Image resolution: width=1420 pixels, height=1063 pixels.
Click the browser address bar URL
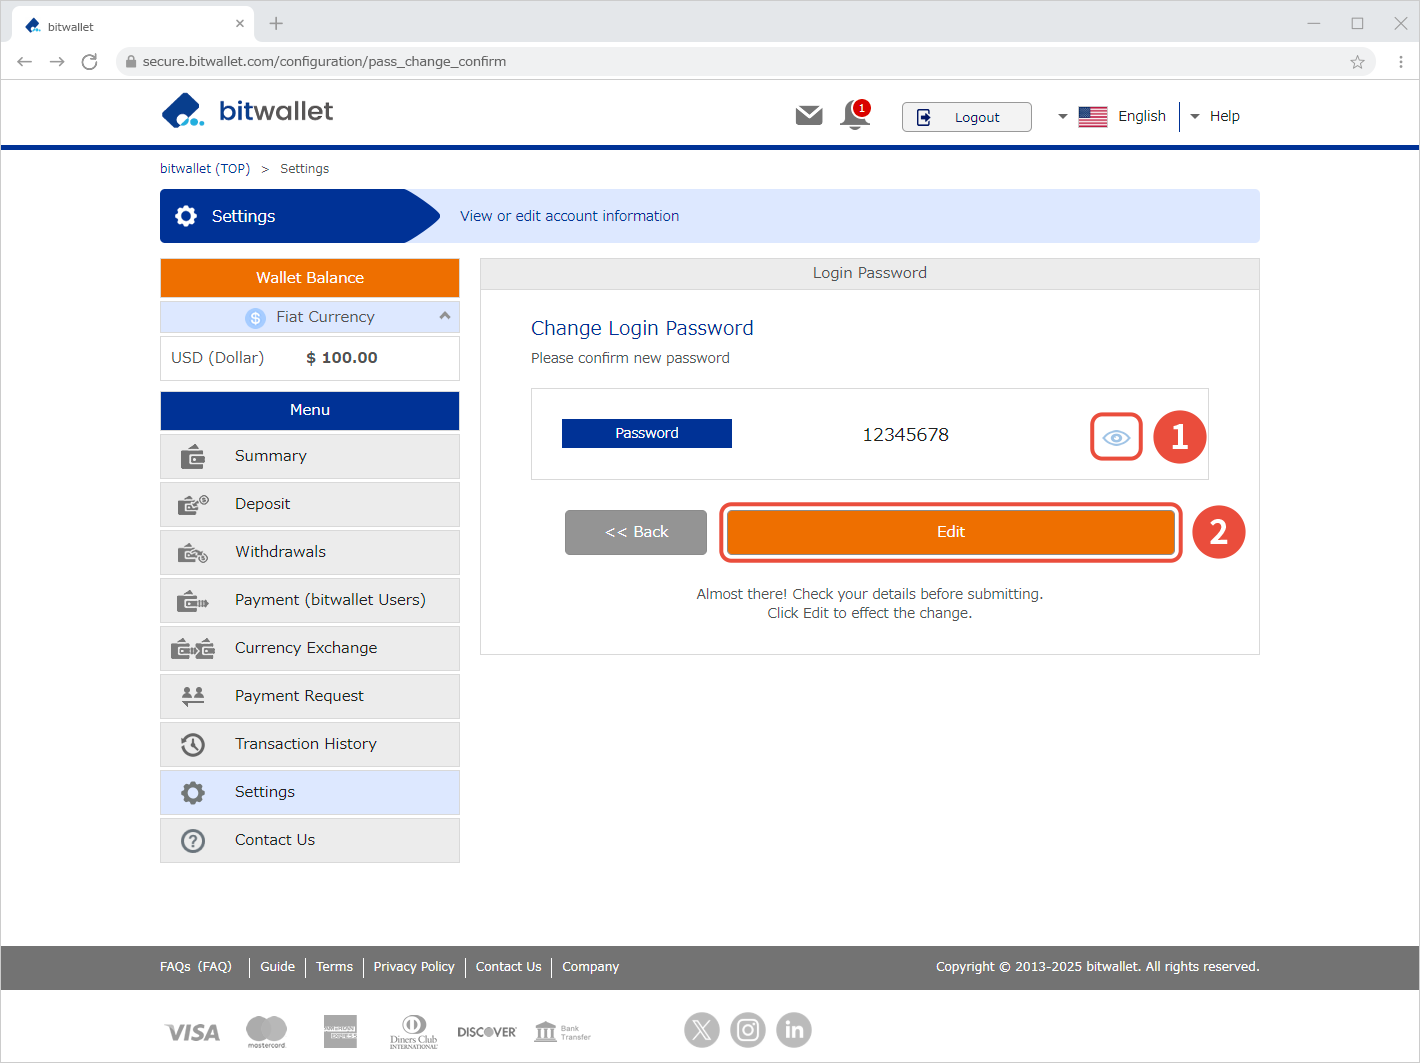tap(324, 62)
